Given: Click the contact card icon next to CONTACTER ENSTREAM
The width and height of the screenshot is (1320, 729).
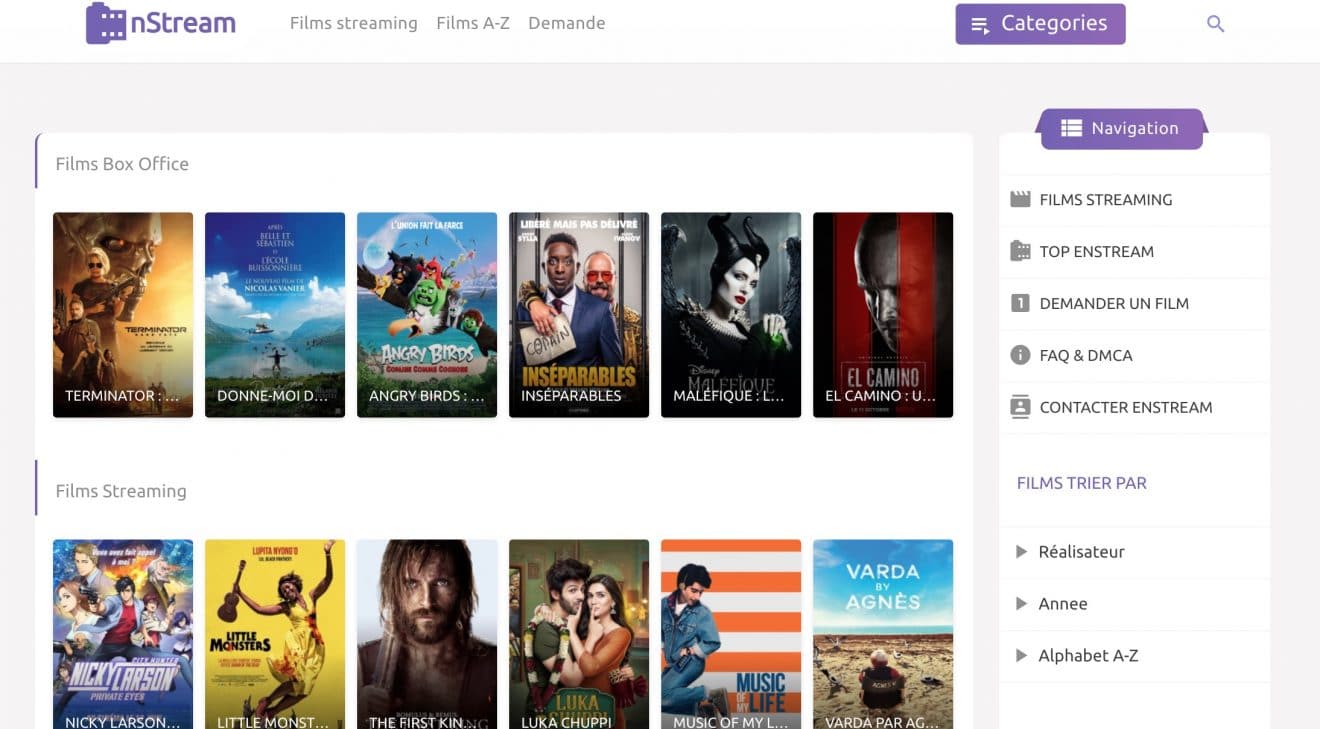Looking at the screenshot, I should [1020, 407].
